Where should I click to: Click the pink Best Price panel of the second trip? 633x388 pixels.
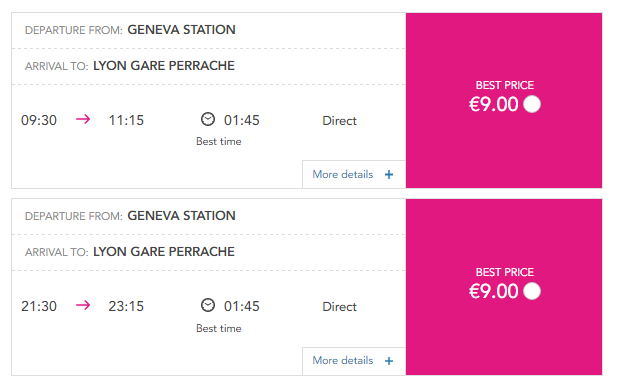point(504,287)
